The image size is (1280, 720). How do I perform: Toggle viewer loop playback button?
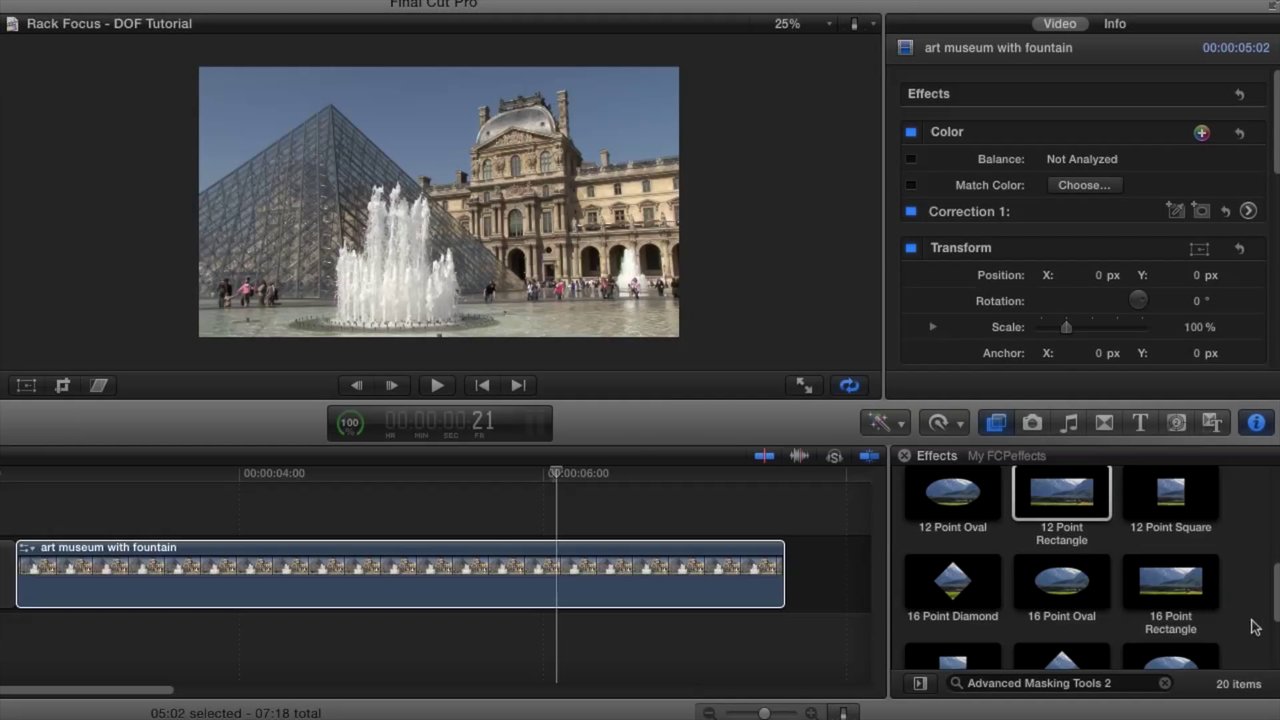[849, 386]
